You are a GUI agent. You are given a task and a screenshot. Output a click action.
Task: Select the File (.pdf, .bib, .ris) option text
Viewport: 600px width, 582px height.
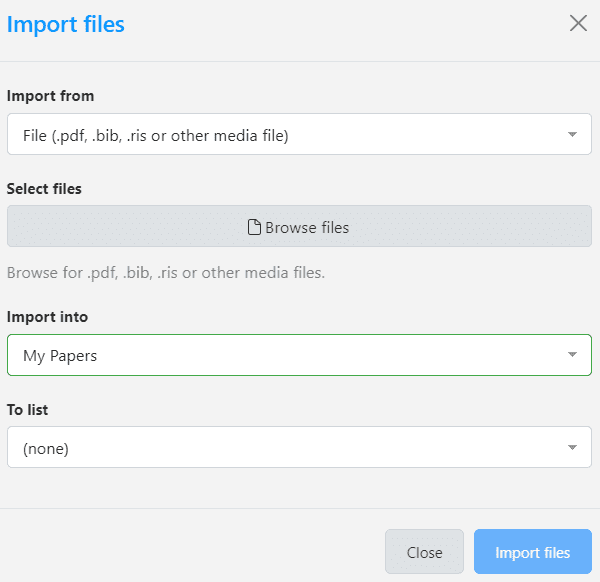pos(156,136)
